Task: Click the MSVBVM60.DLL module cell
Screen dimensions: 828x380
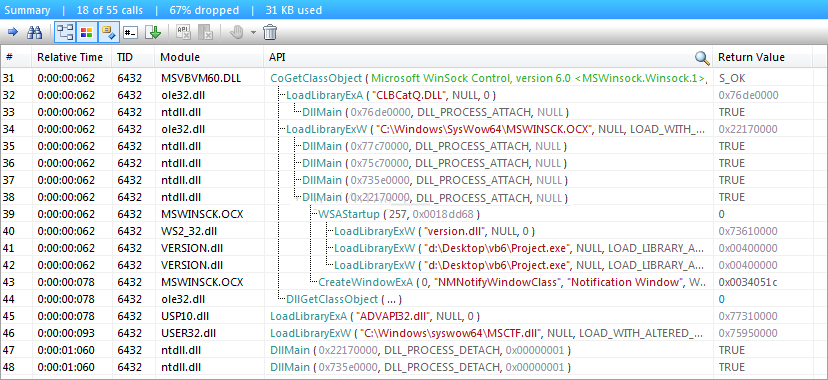Action: [201, 78]
